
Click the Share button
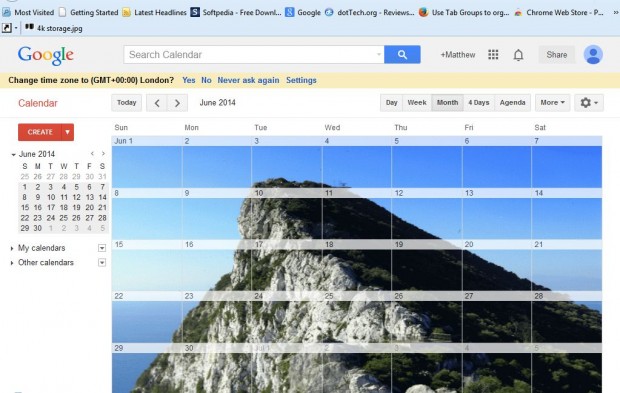click(x=557, y=55)
